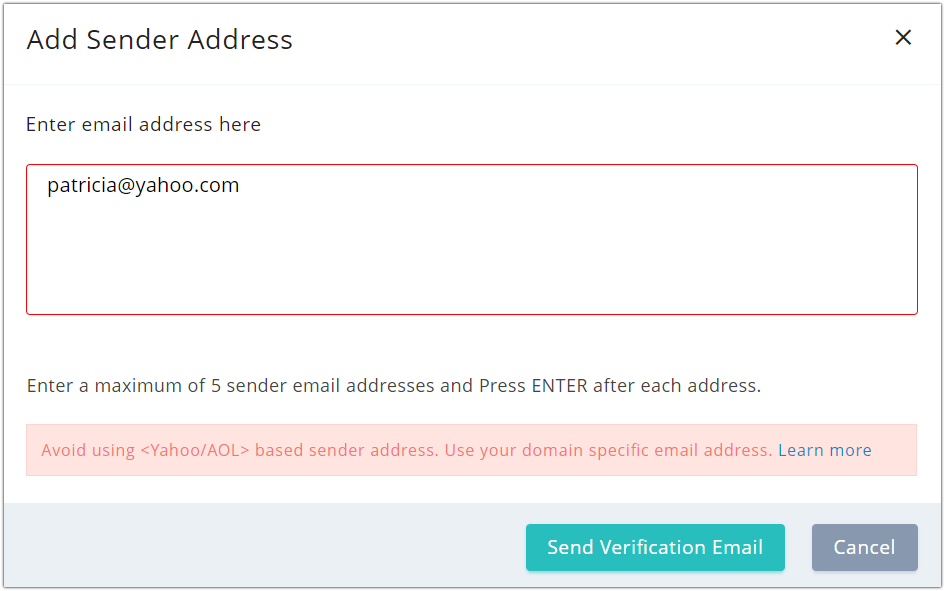The height and width of the screenshot is (591, 945).
Task: Click the '<Yahoo/AOL>' text in the warning
Action: [x=194, y=450]
